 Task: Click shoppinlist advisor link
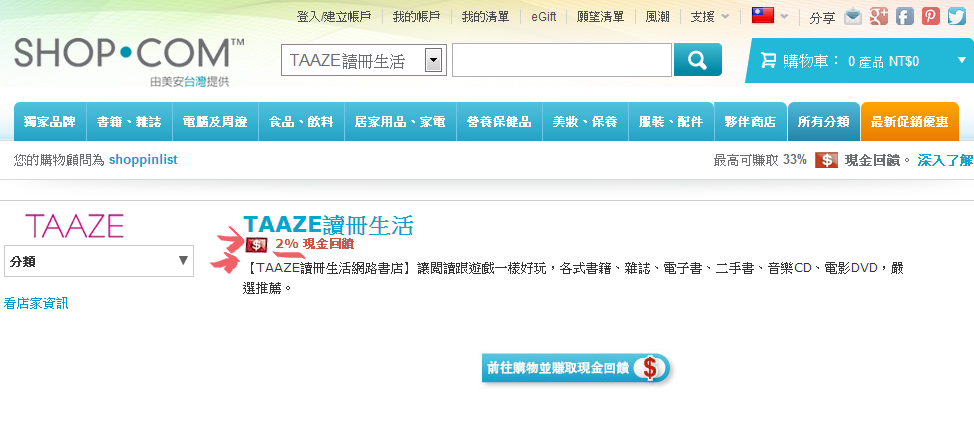pyautogui.click(x=143, y=160)
